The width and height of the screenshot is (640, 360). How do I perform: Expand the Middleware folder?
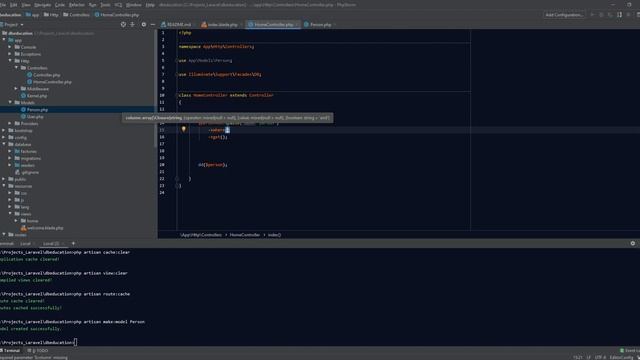(16, 89)
